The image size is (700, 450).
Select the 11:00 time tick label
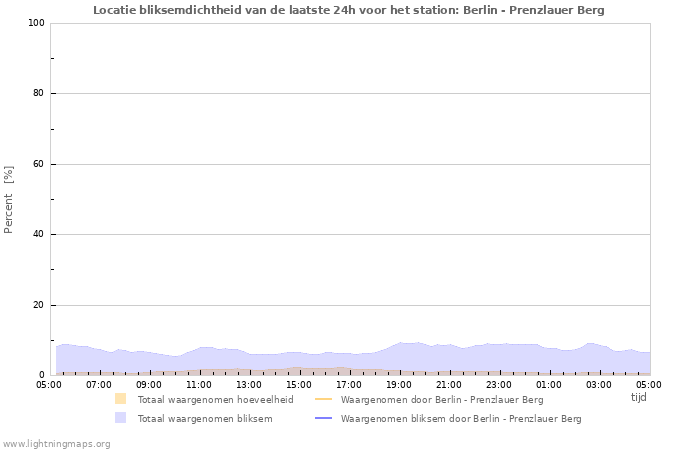click(199, 384)
